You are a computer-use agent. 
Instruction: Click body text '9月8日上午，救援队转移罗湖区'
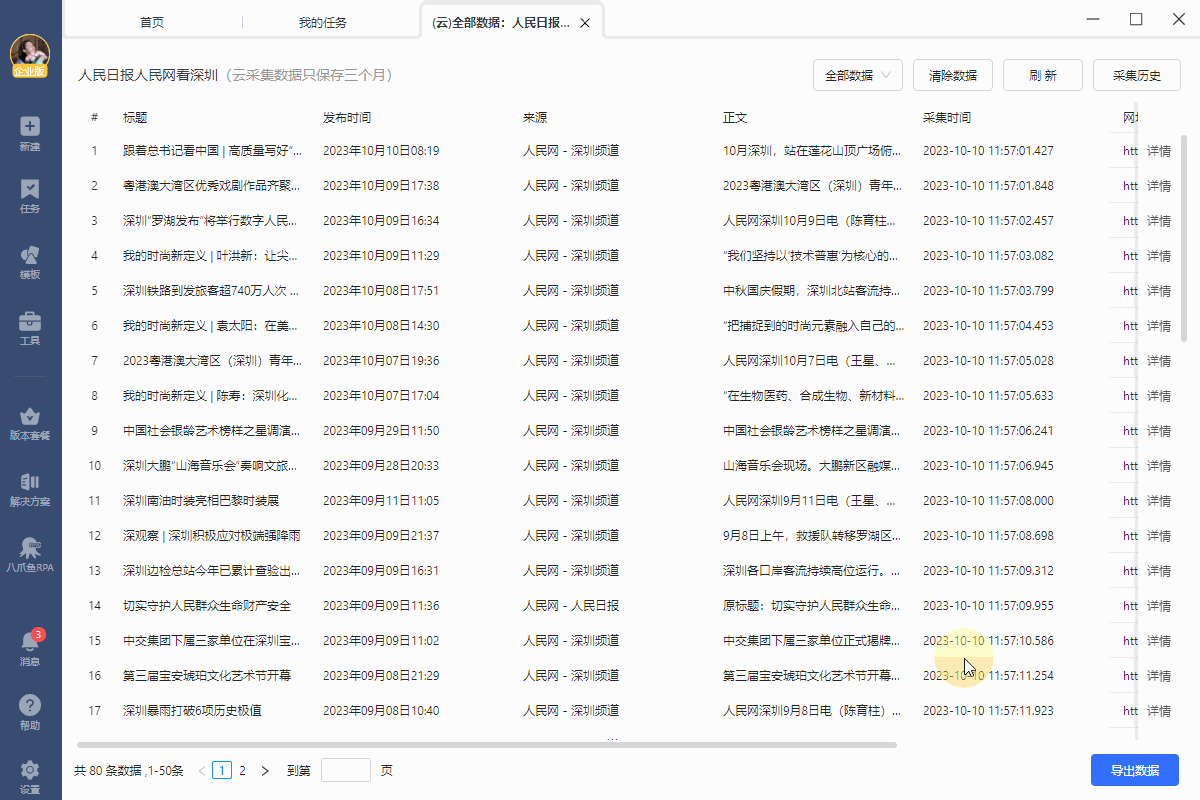pyautogui.click(x=813, y=536)
